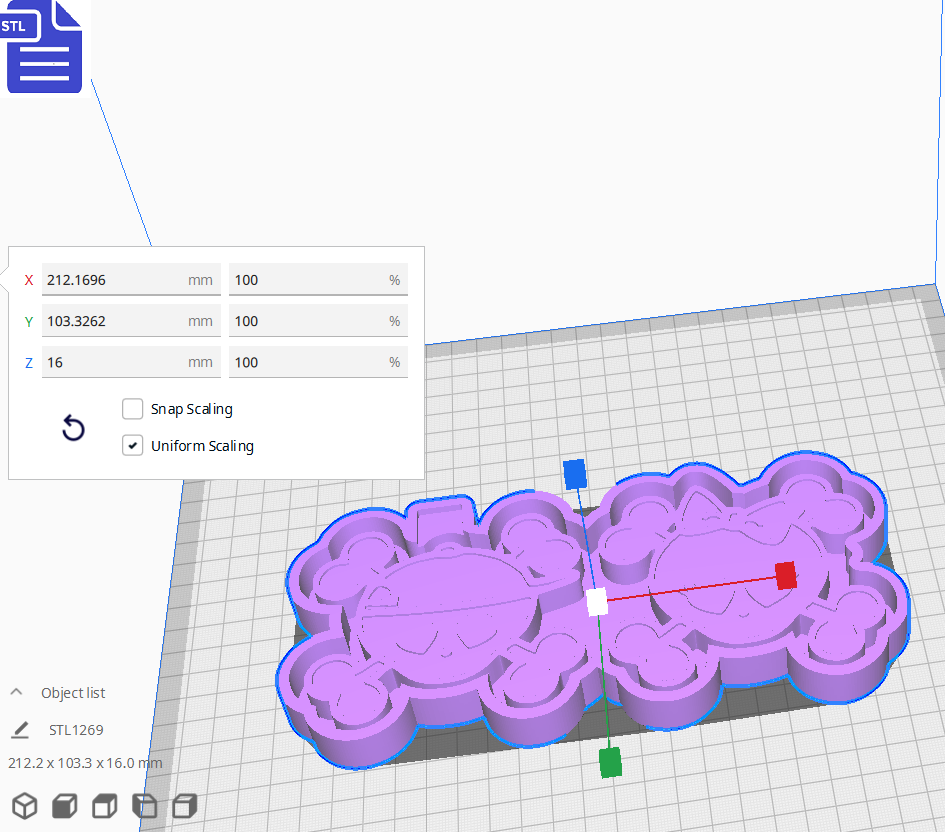Collapse the Object list chevron
Screen dimensions: 945x832
point(17,692)
